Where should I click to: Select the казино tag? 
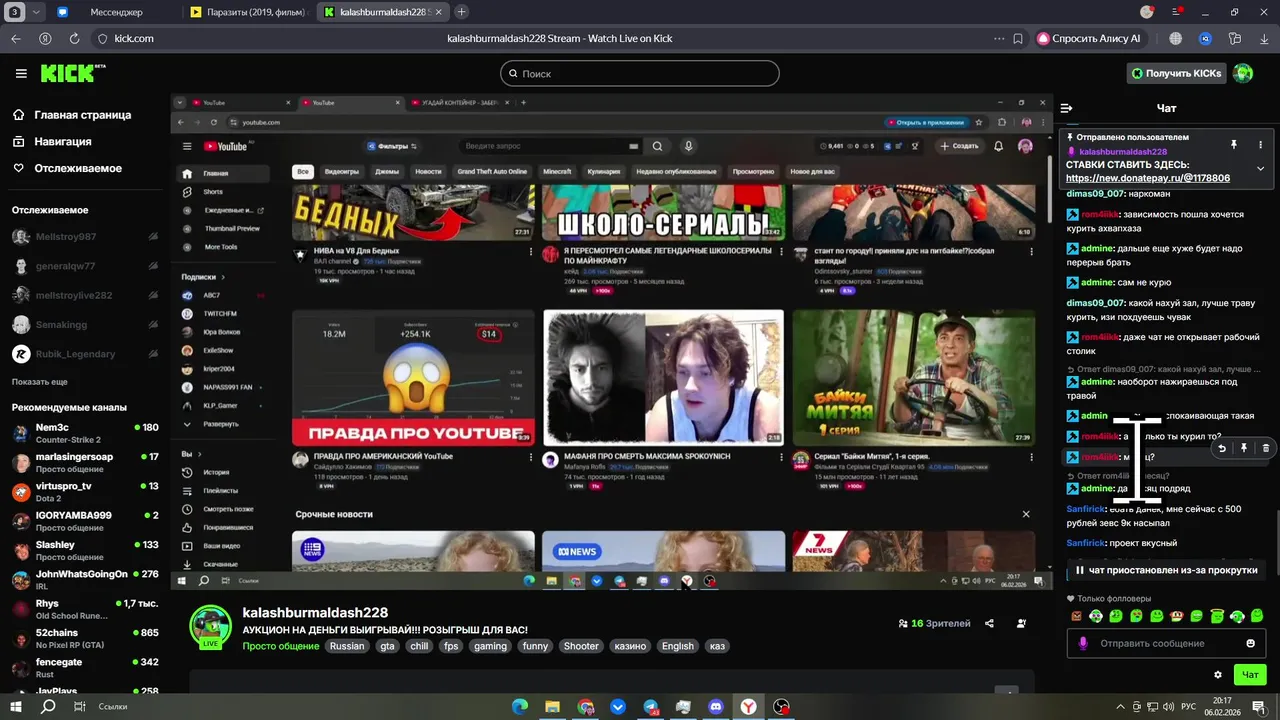(x=630, y=646)
